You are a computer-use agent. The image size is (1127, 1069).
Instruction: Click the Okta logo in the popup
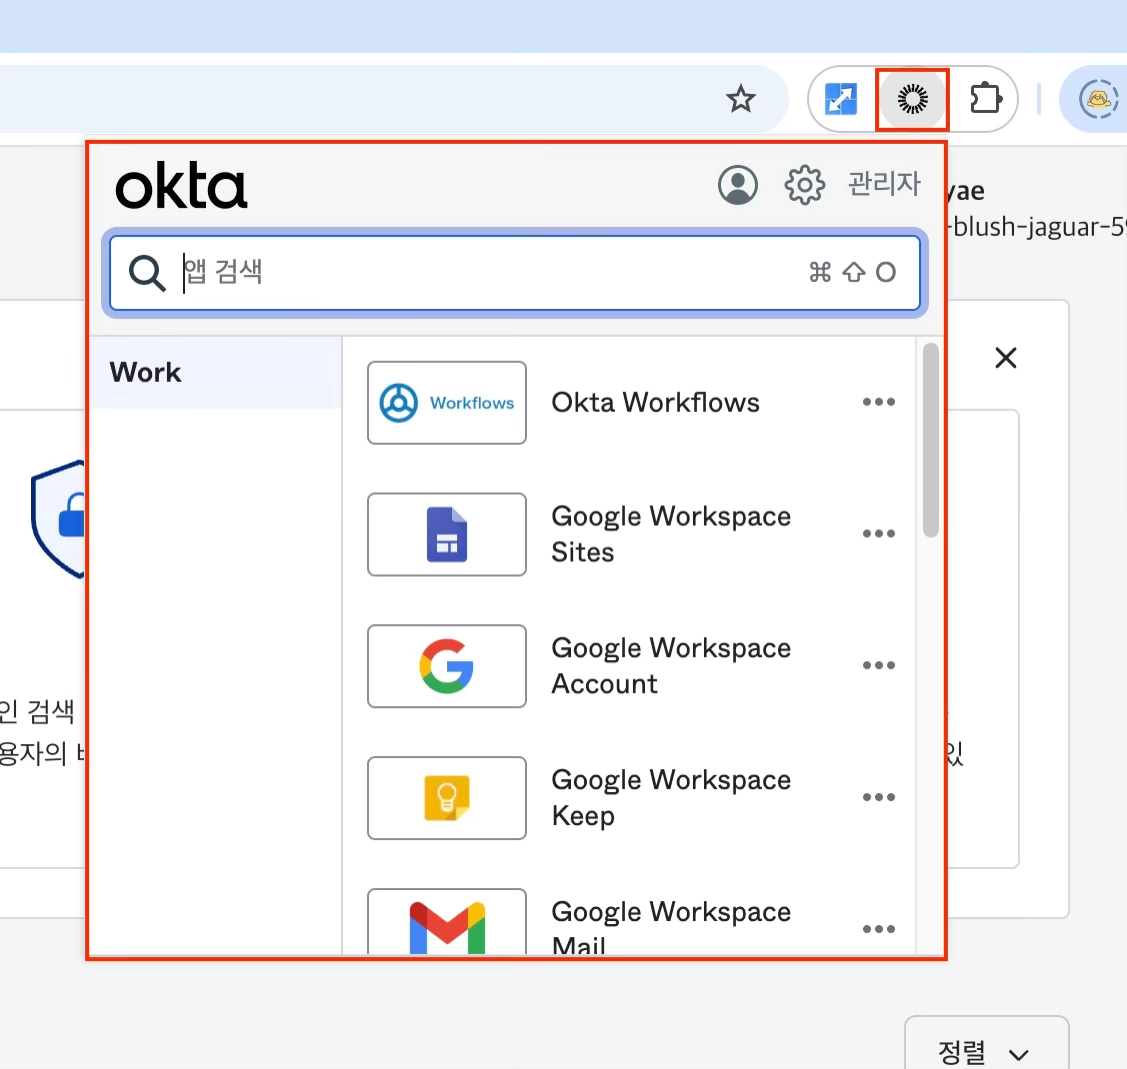click(181, 185)
